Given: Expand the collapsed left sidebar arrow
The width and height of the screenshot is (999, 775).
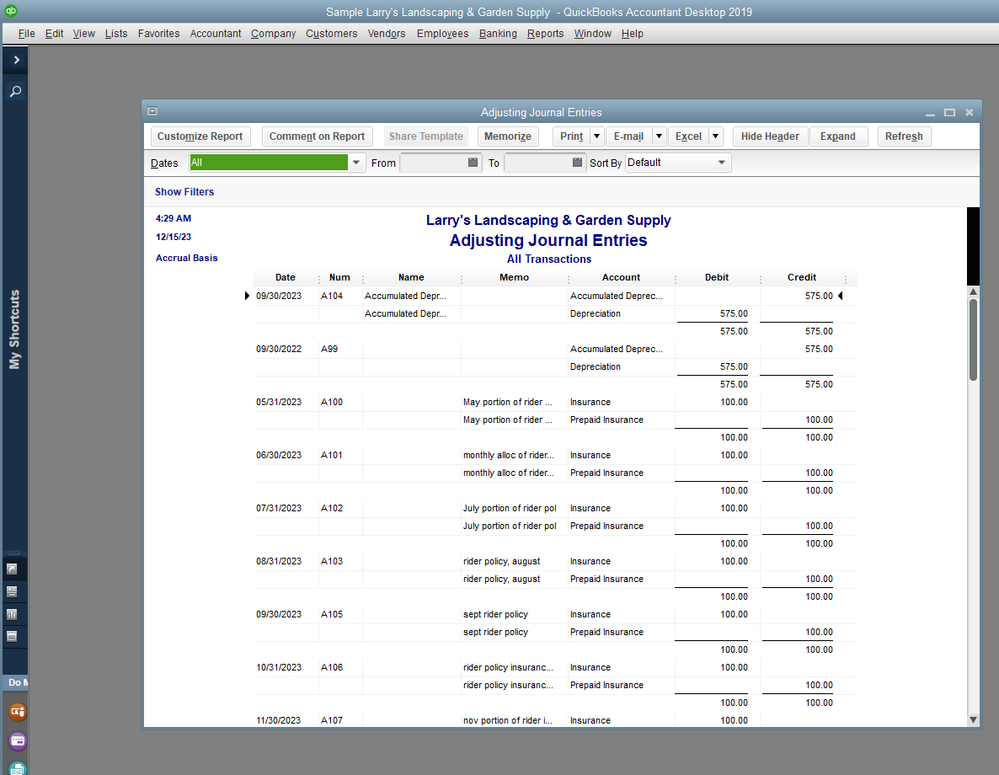Looking at the screenshot, I should click(16, 60).
